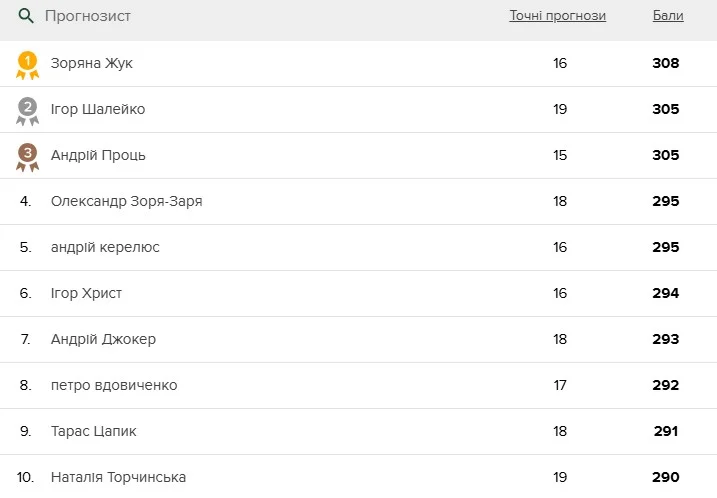
Task: Sort by Точні прогнози column
Action: click(x=557, y=16)
